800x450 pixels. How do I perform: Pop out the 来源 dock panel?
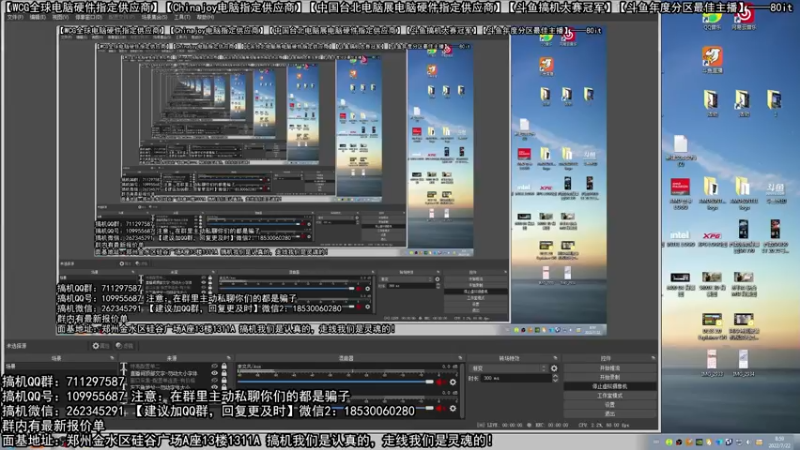click(x=228, y=358)
